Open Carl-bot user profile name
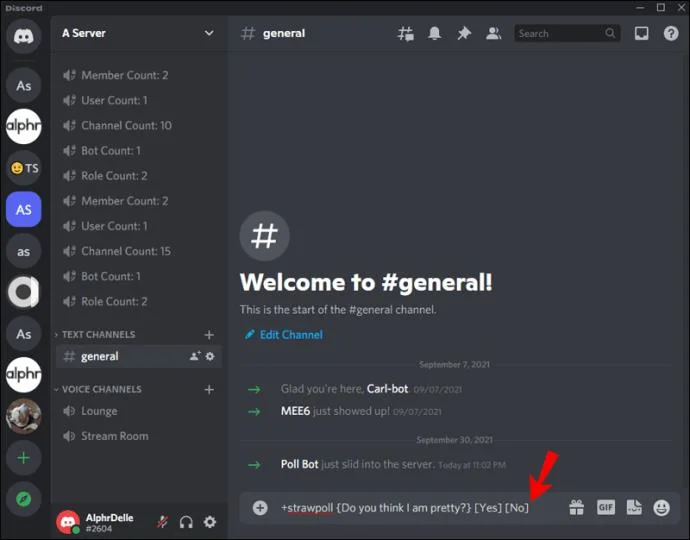Image resolution: width=690 pixels, height=540 pixels. pos(387,389)
